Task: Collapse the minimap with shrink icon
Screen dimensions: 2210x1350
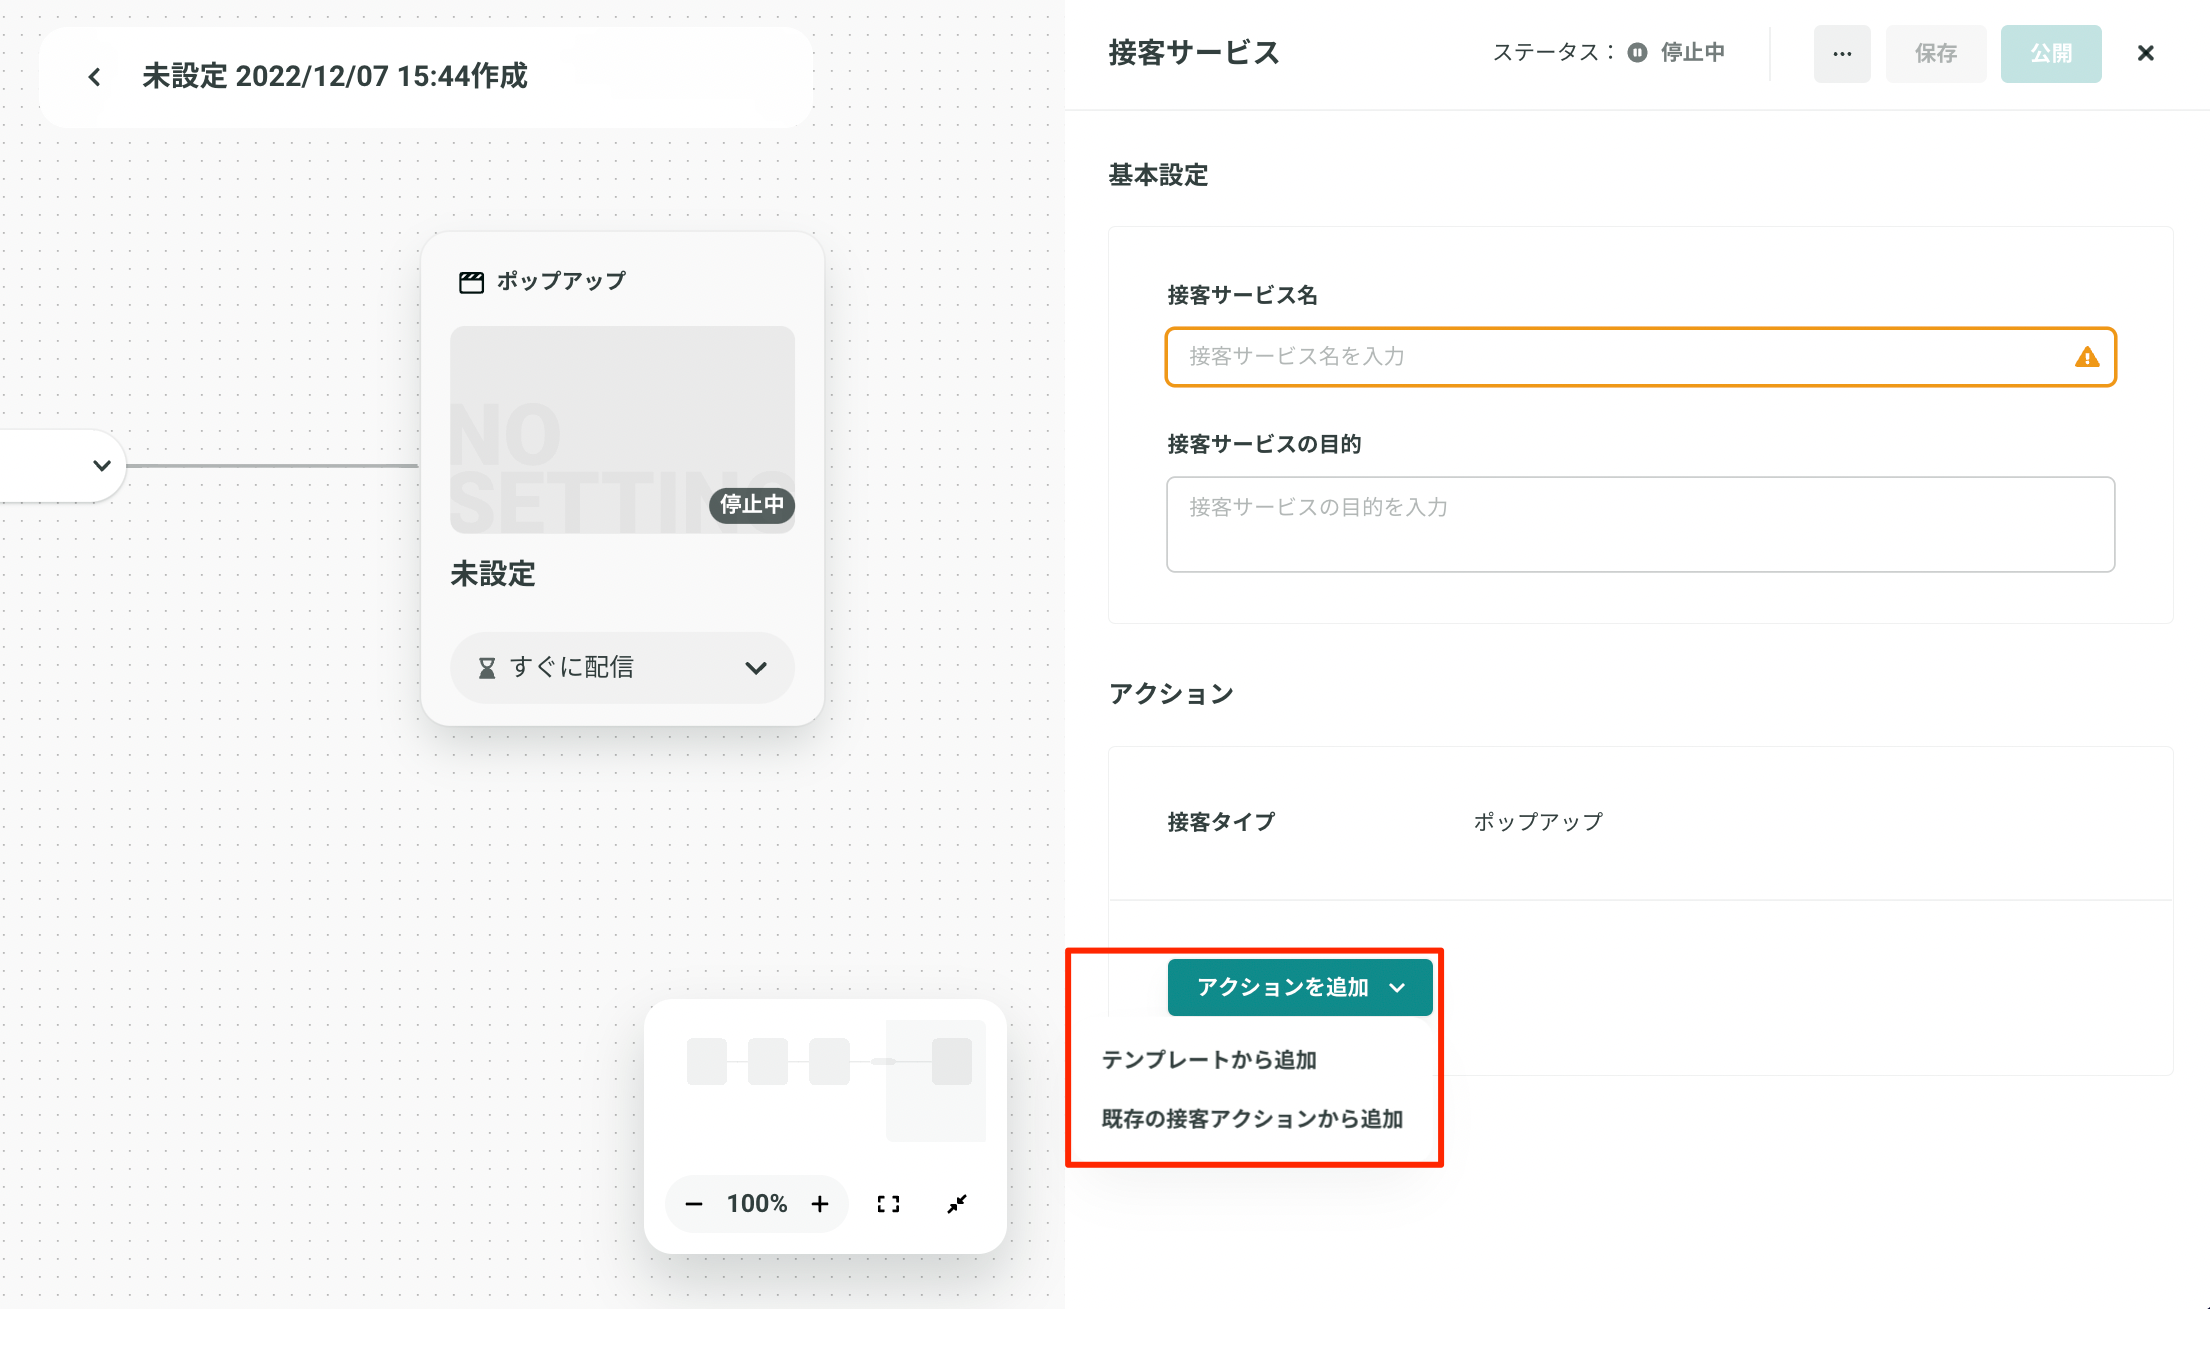Action: pos(957,1204)
